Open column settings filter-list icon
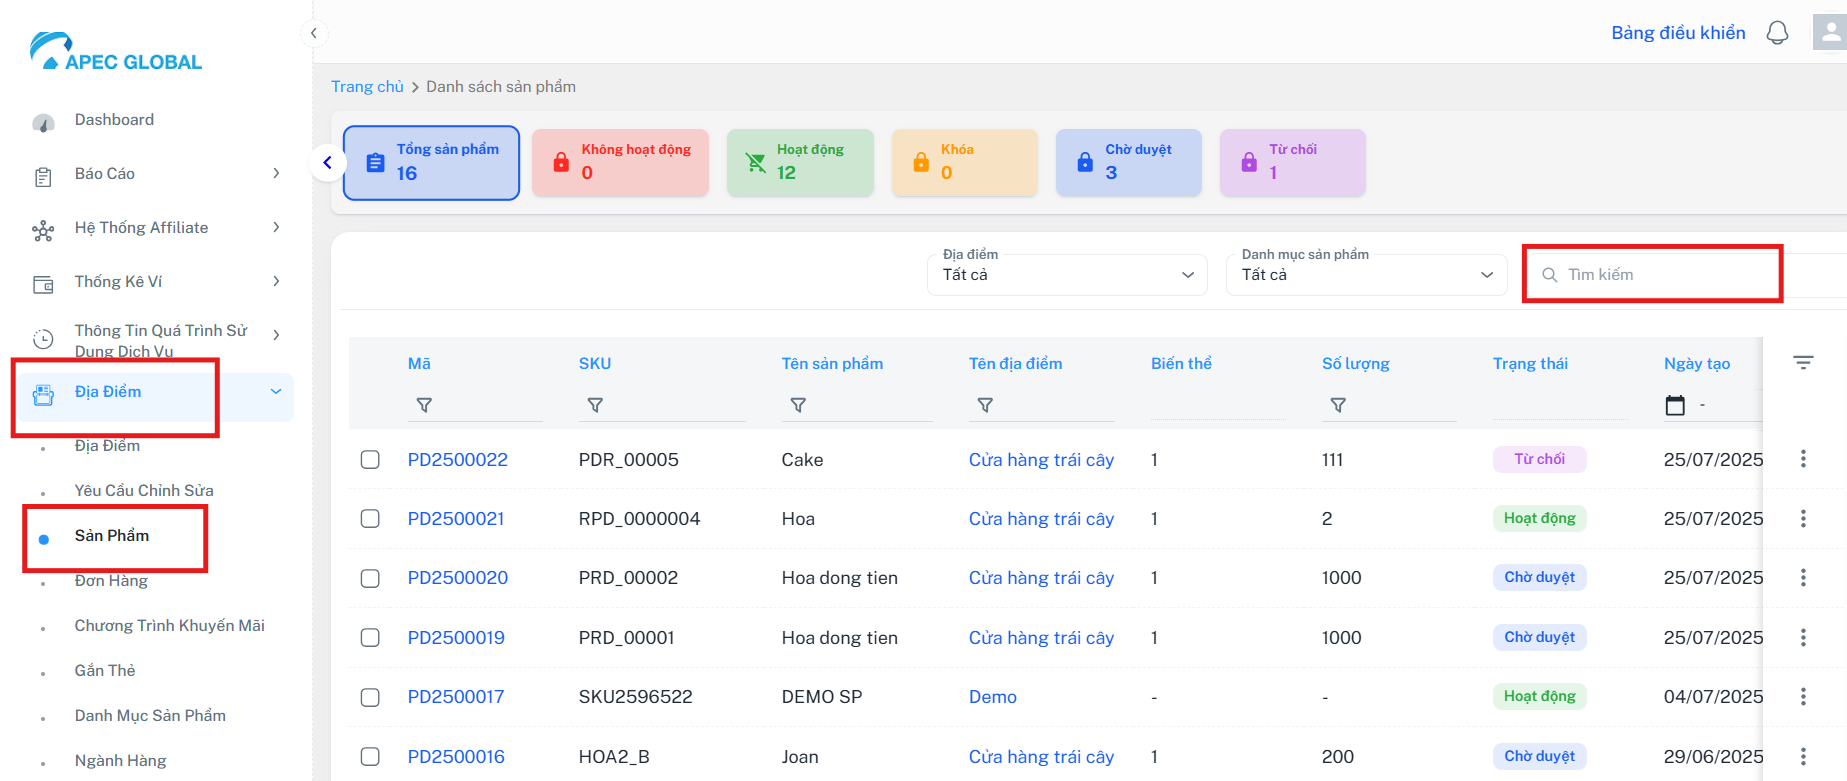The height and width of the screenshot is (781, 1847). pos(1803,363)
